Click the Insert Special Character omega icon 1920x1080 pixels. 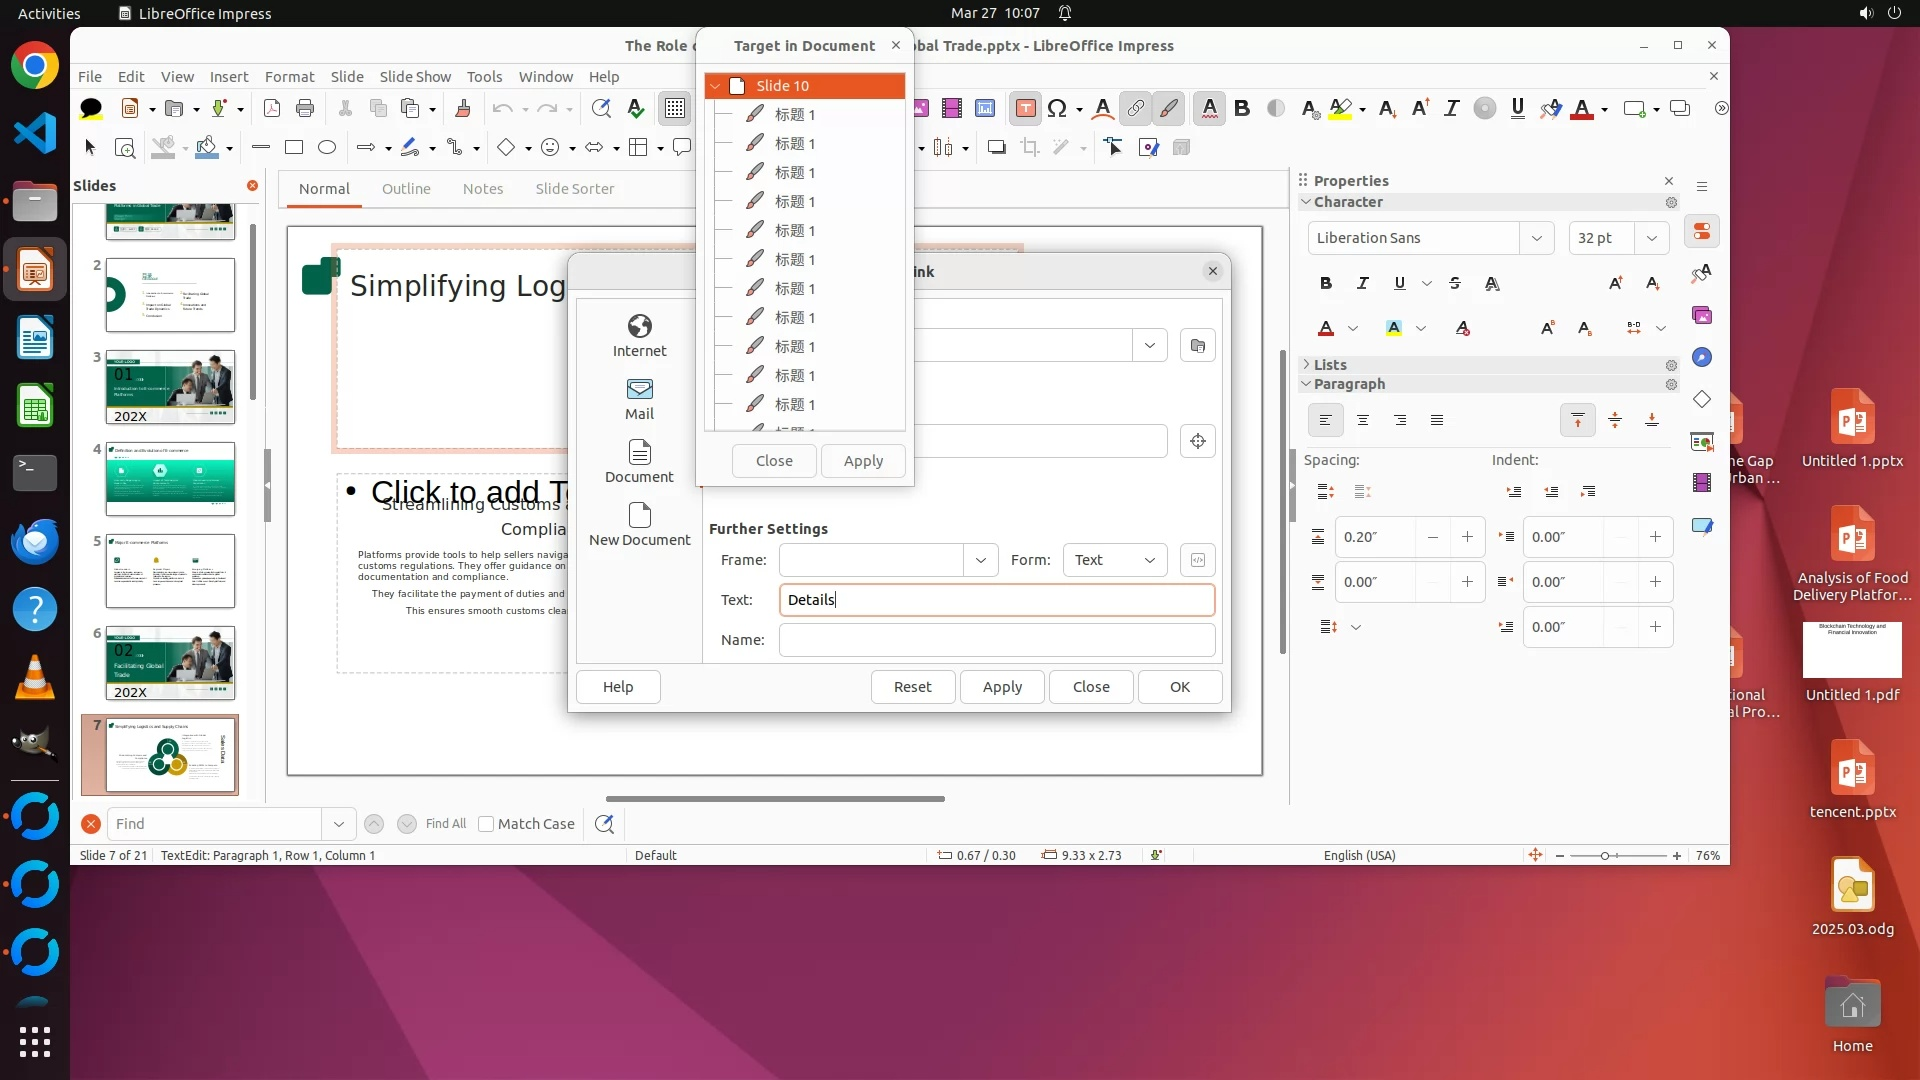click(x=1057, y=108)
